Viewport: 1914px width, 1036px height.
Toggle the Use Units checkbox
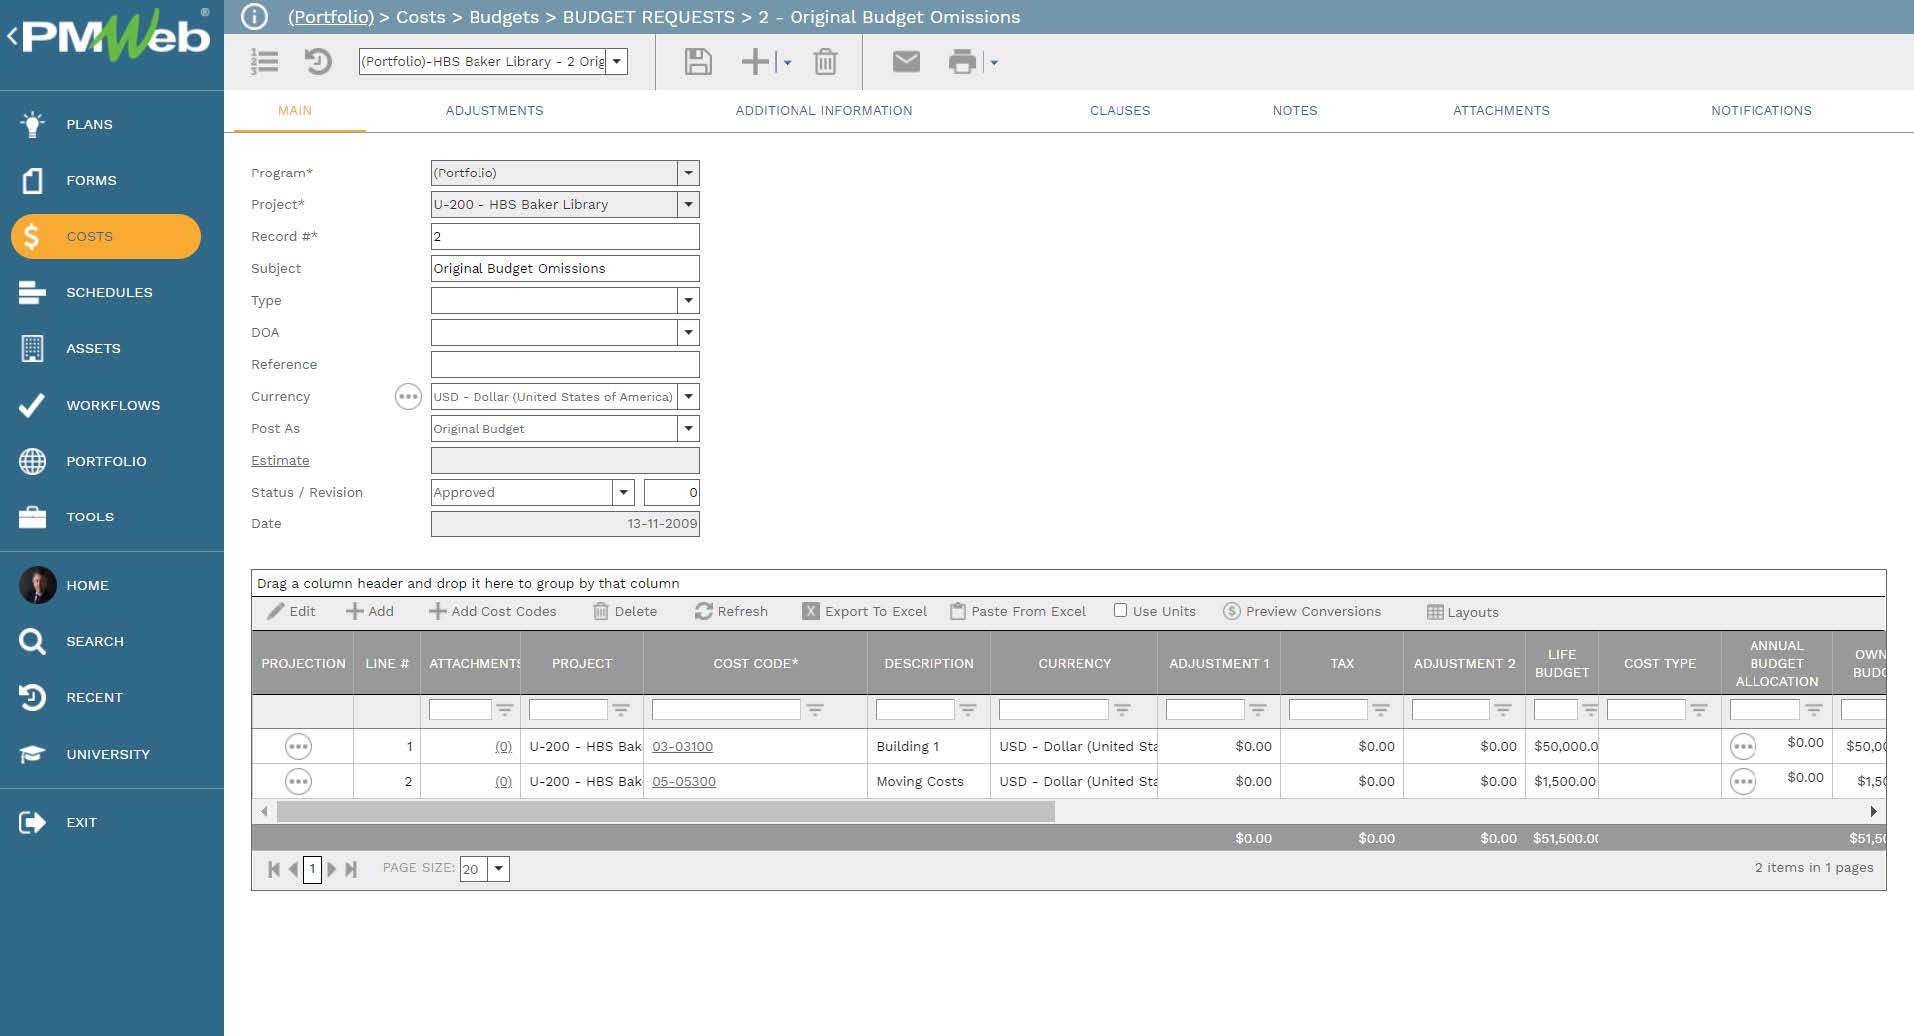pos(1120,610)
